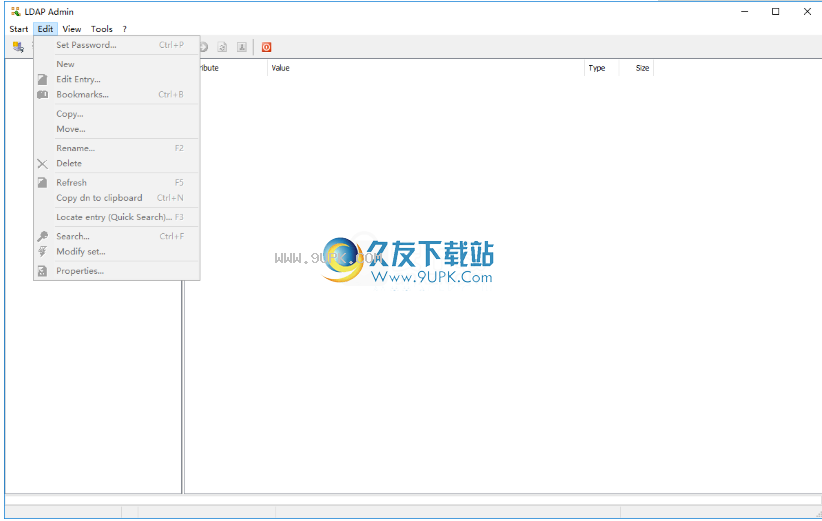
Task: Click the Delete X icon in menu
Action: (x=42, y=164)
